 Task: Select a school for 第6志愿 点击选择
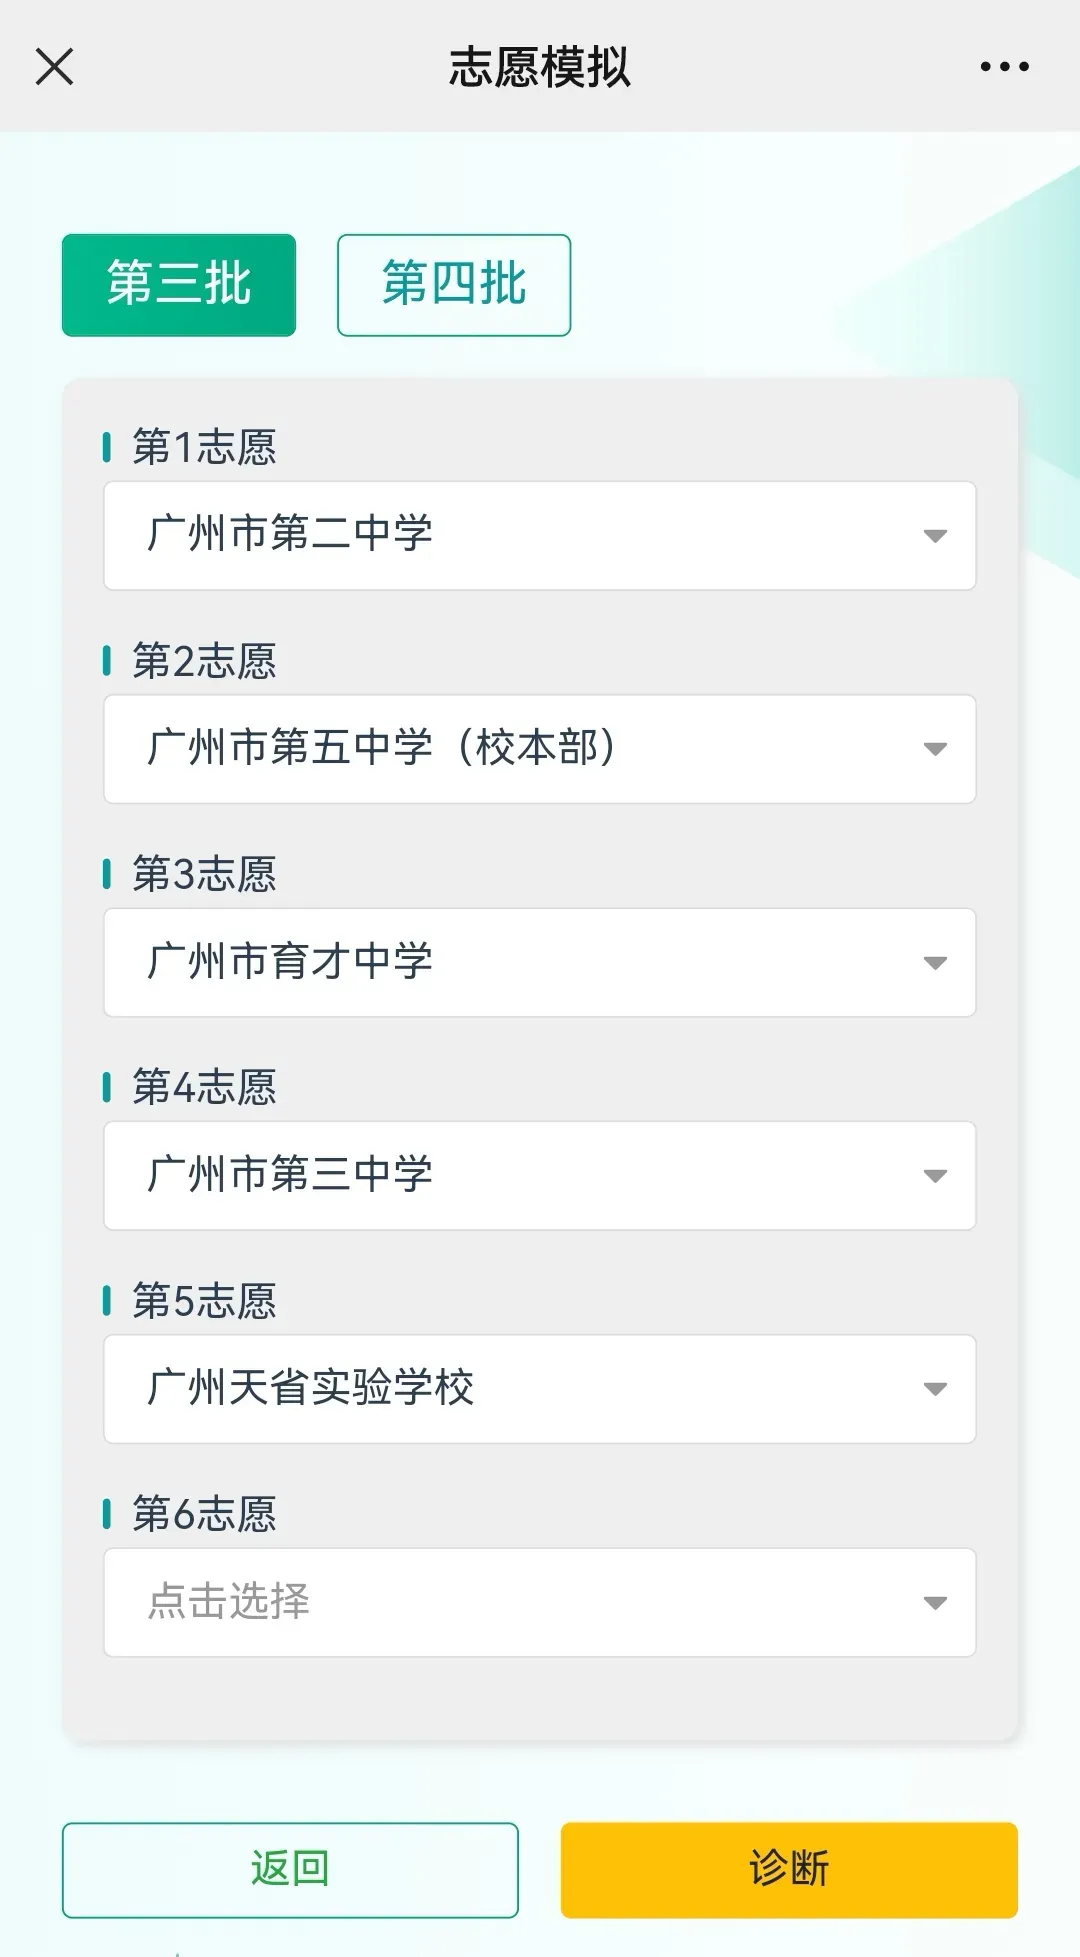click(539, 1602)
